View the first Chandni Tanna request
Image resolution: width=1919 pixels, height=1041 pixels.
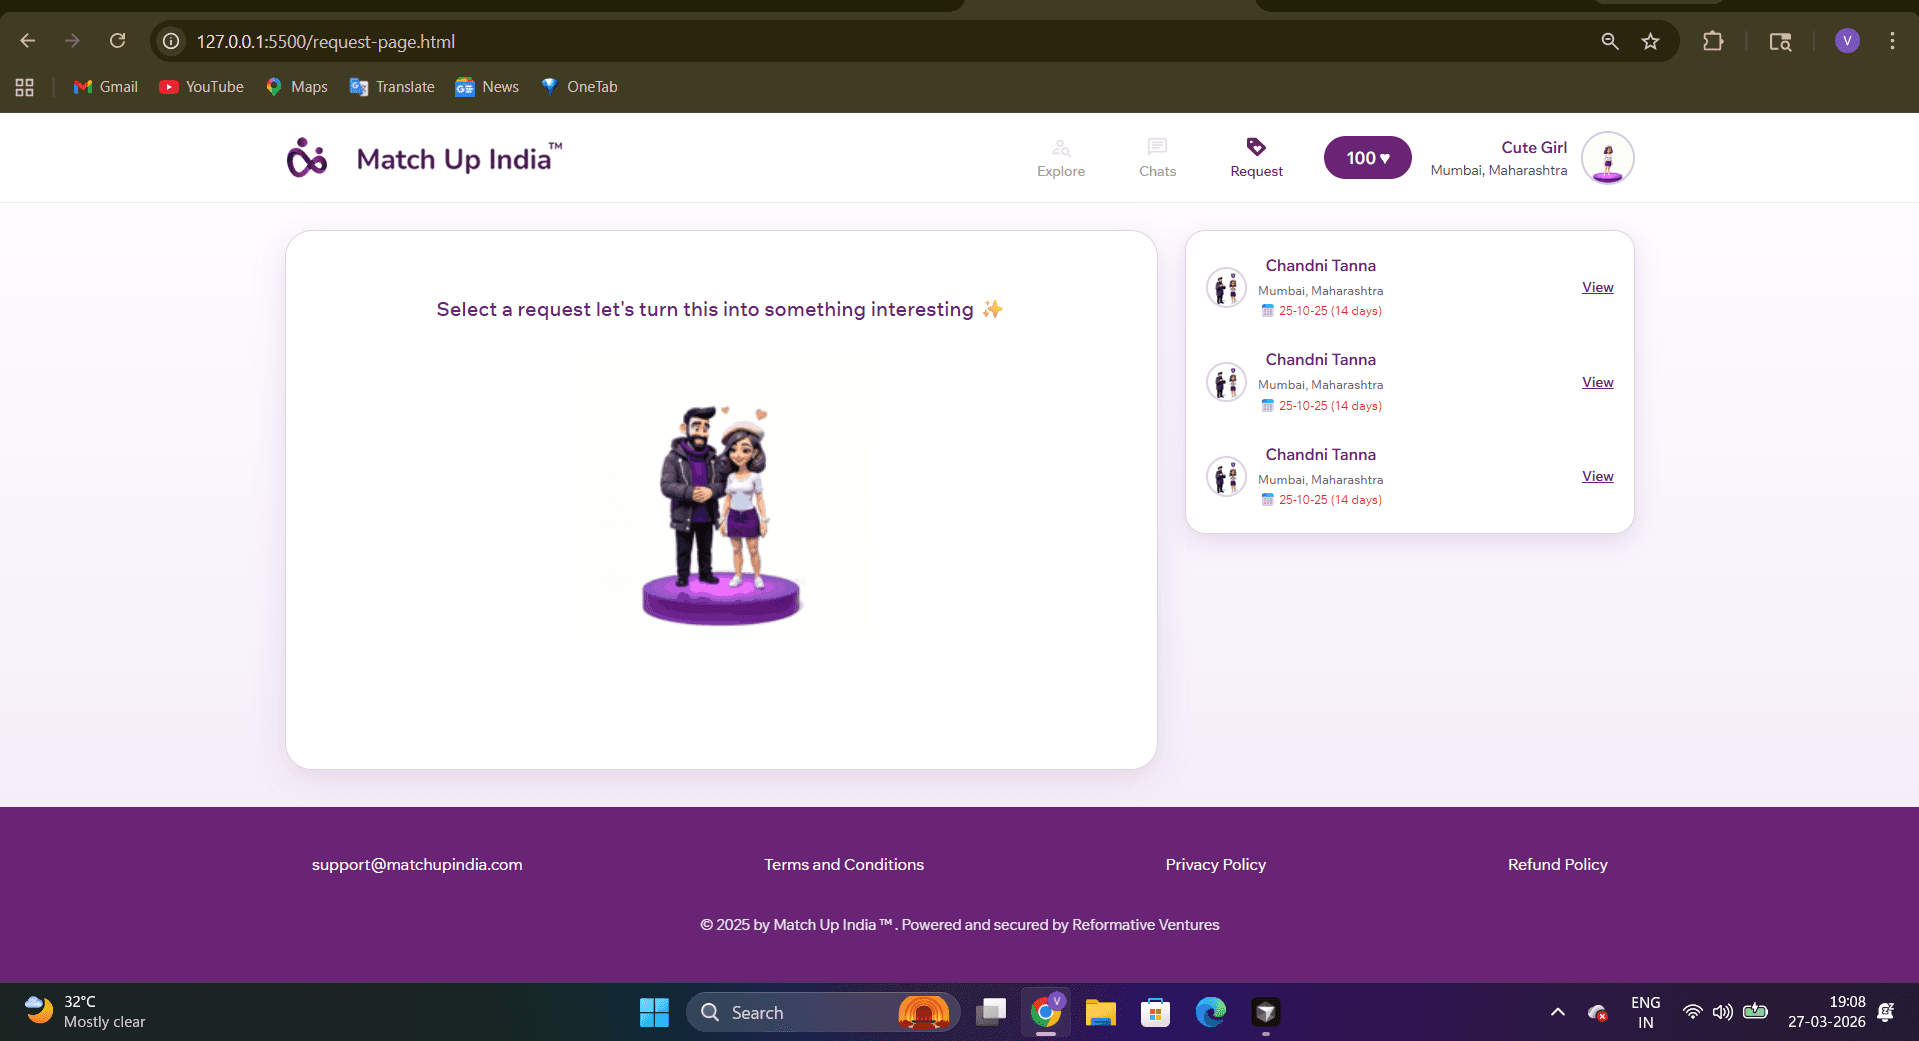click(x=1597, y=288)
